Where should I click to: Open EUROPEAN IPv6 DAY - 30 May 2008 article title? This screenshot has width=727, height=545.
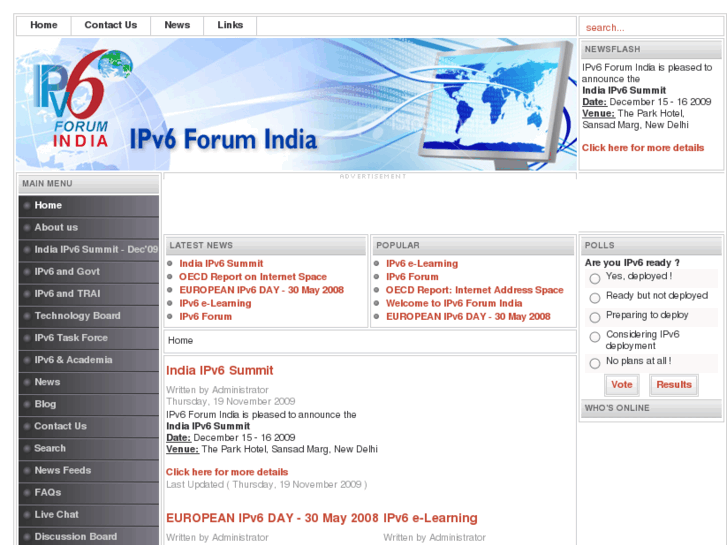[272, 518]
